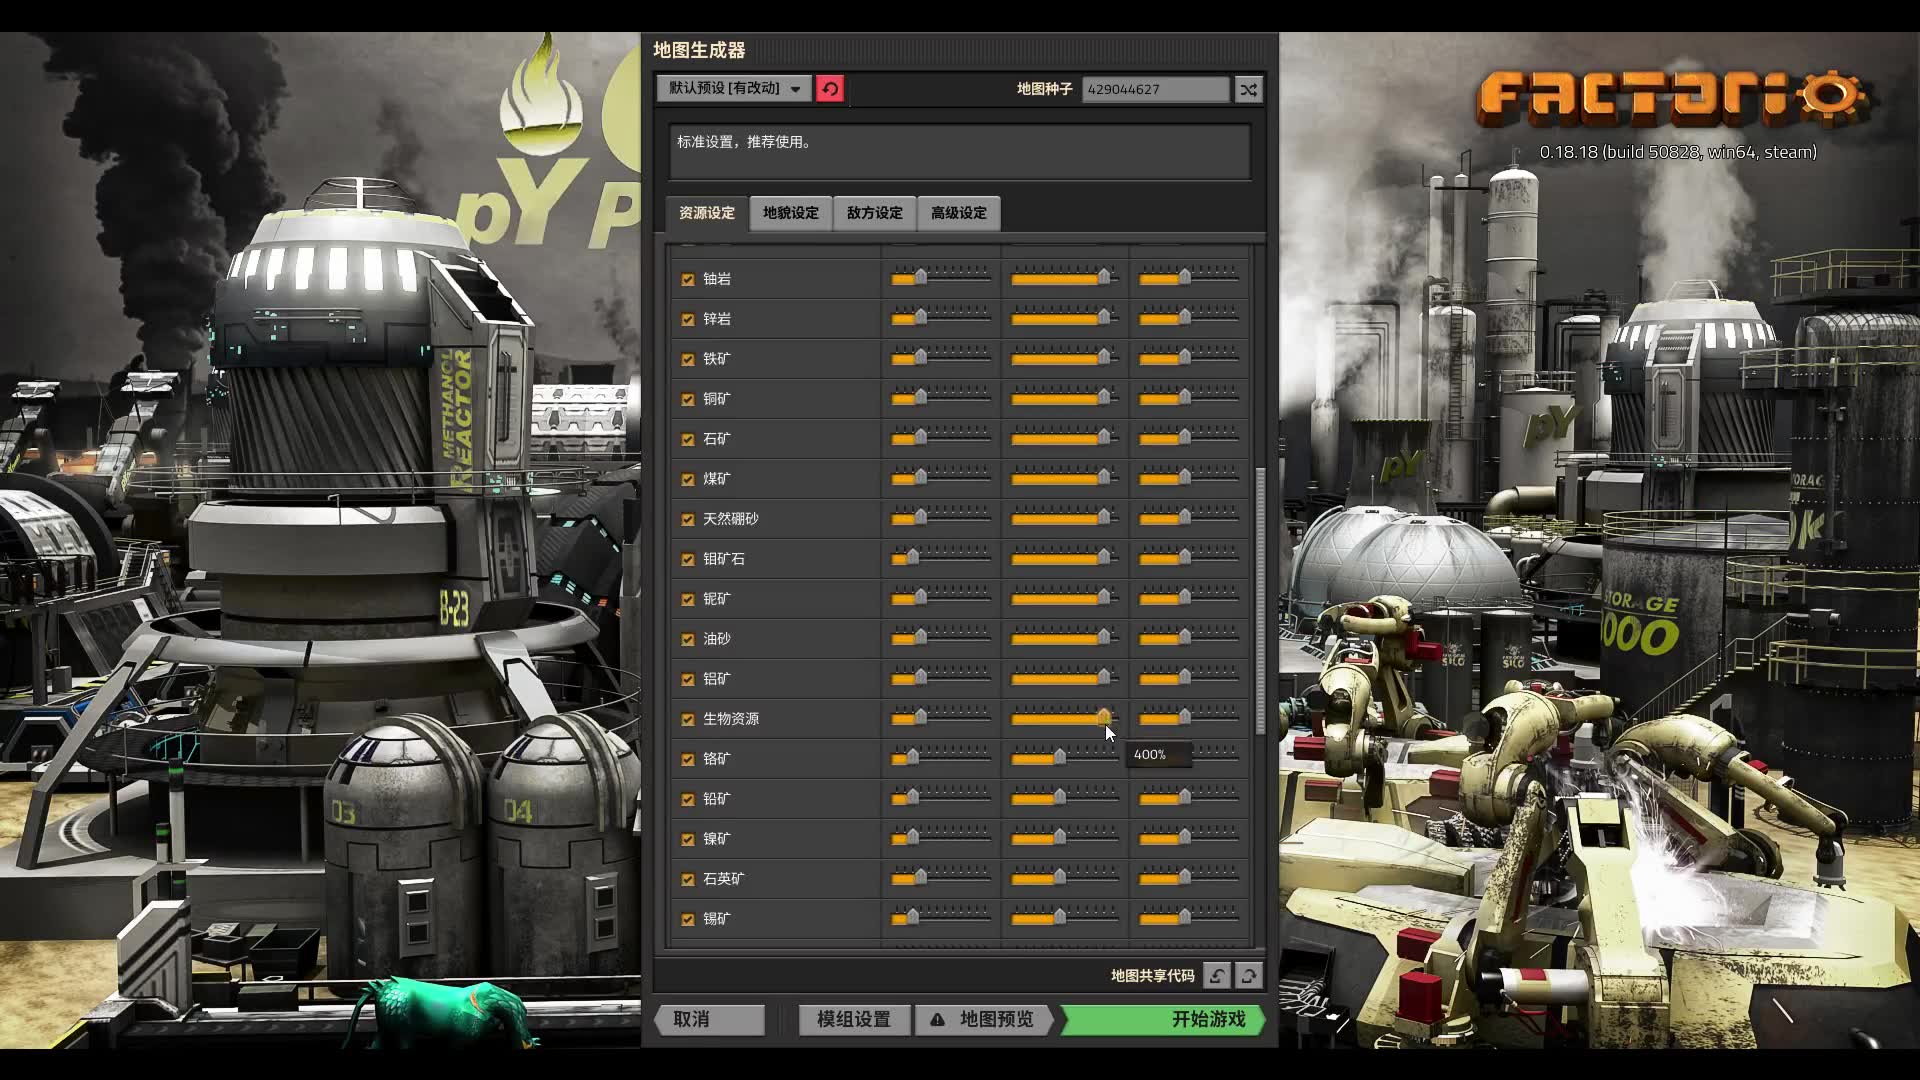Click the 天然硼砂 row label
The width and height of the screenshot is (1920, 1080).
[x=730, y=519]
